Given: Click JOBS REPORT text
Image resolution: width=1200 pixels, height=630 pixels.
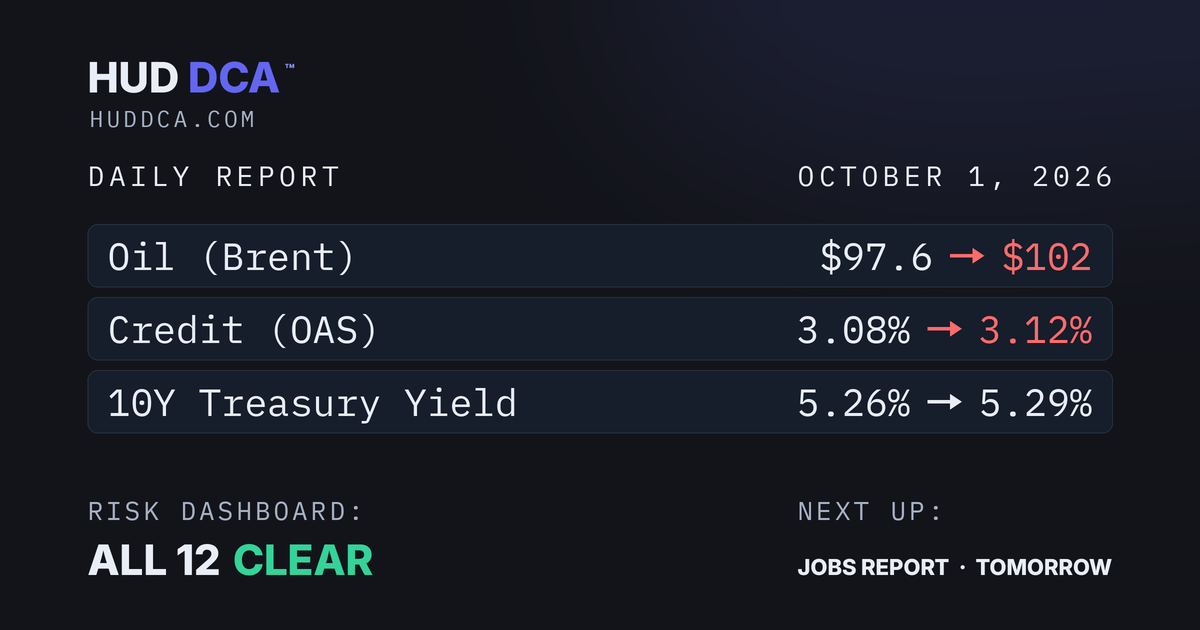Looking at the screenshot, I should pos(873,567).
